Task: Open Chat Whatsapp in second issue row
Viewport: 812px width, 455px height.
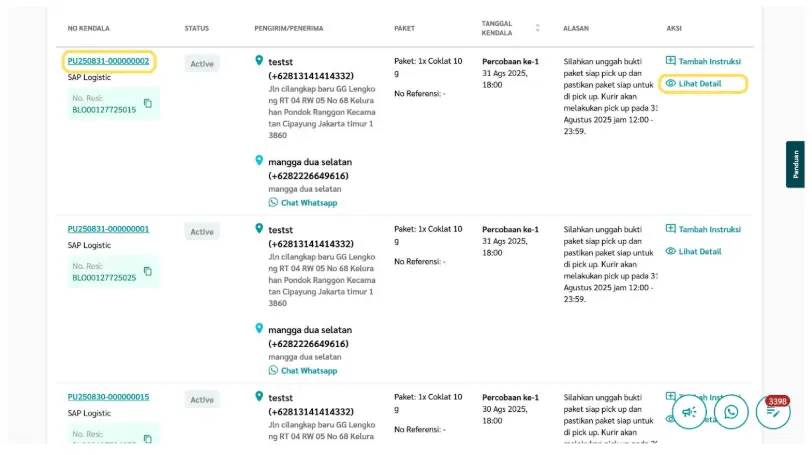Action: (x=308, y=371)
